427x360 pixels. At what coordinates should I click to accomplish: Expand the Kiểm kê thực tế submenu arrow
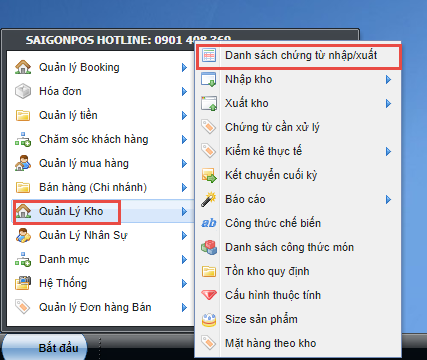tap(388, 152)
